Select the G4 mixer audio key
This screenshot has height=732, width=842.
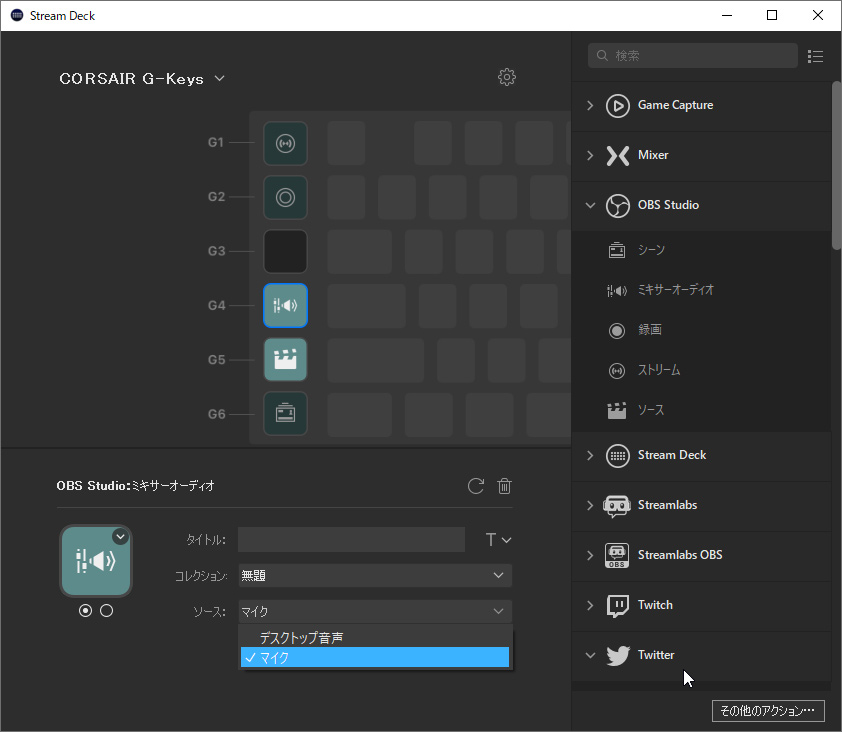point(285,306)
